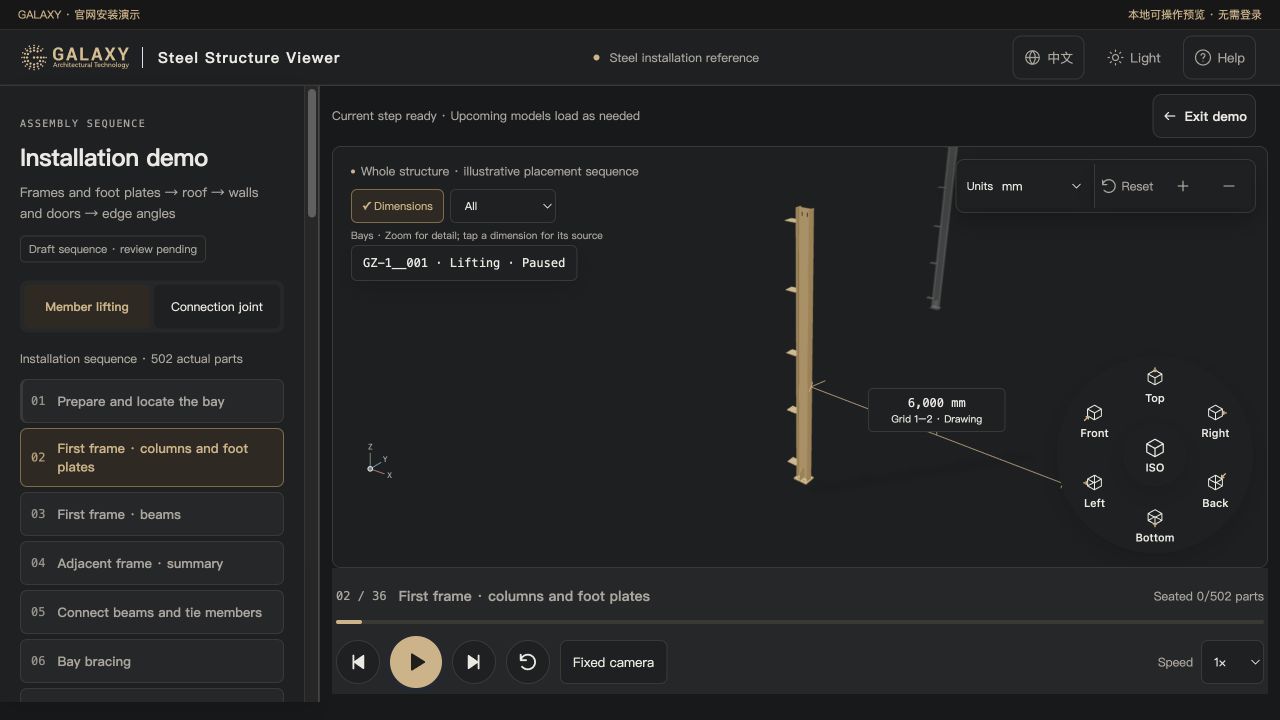Viewport: 1280px width, 720px height.
Task: Zoom out with the minus icon
Action: point(1229,186)
